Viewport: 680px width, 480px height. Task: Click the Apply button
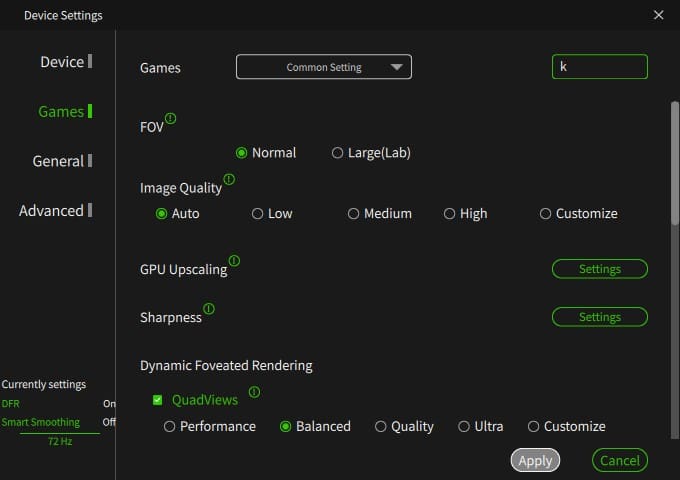[x=535, y=460]
